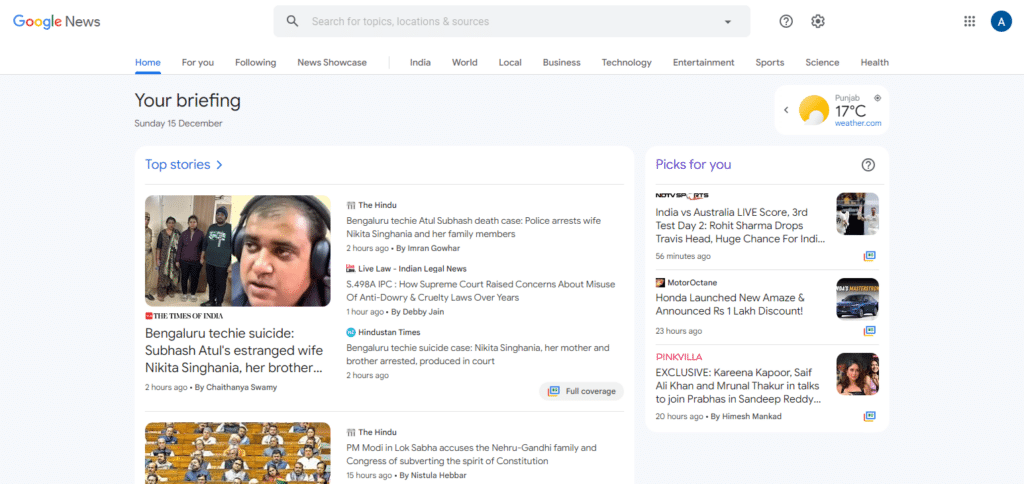Expand the weather widget left chevron
Viewport: 1024px width, 484px height.
coord(786,110)
